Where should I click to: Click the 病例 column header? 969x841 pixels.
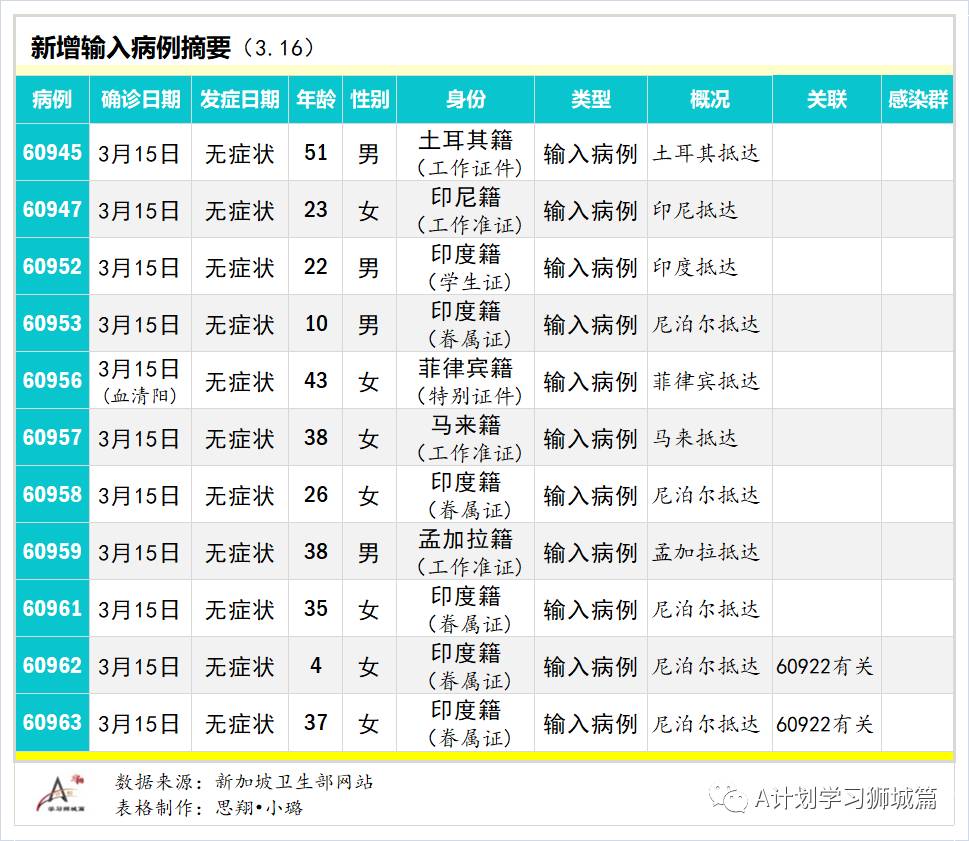(x=52, y=100)
